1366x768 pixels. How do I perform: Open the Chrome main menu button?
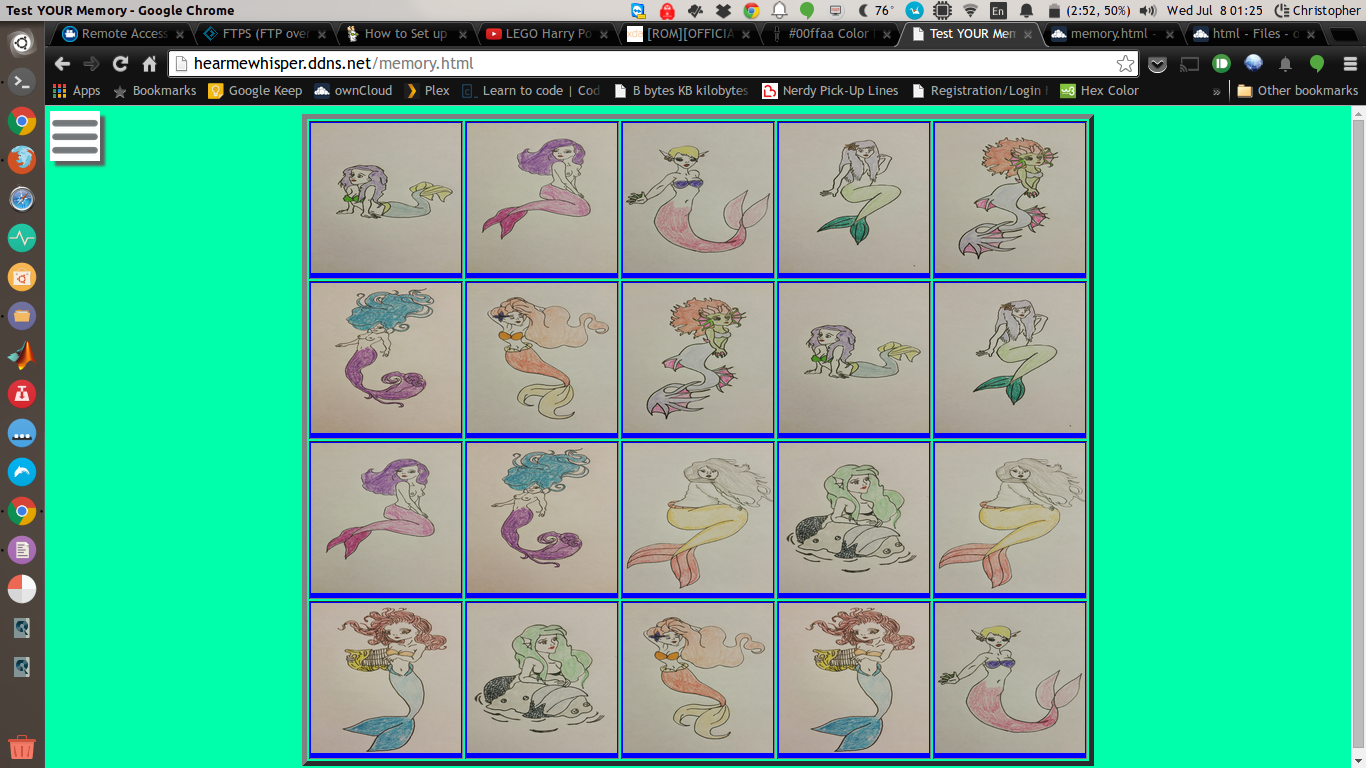pos(1349,64)
